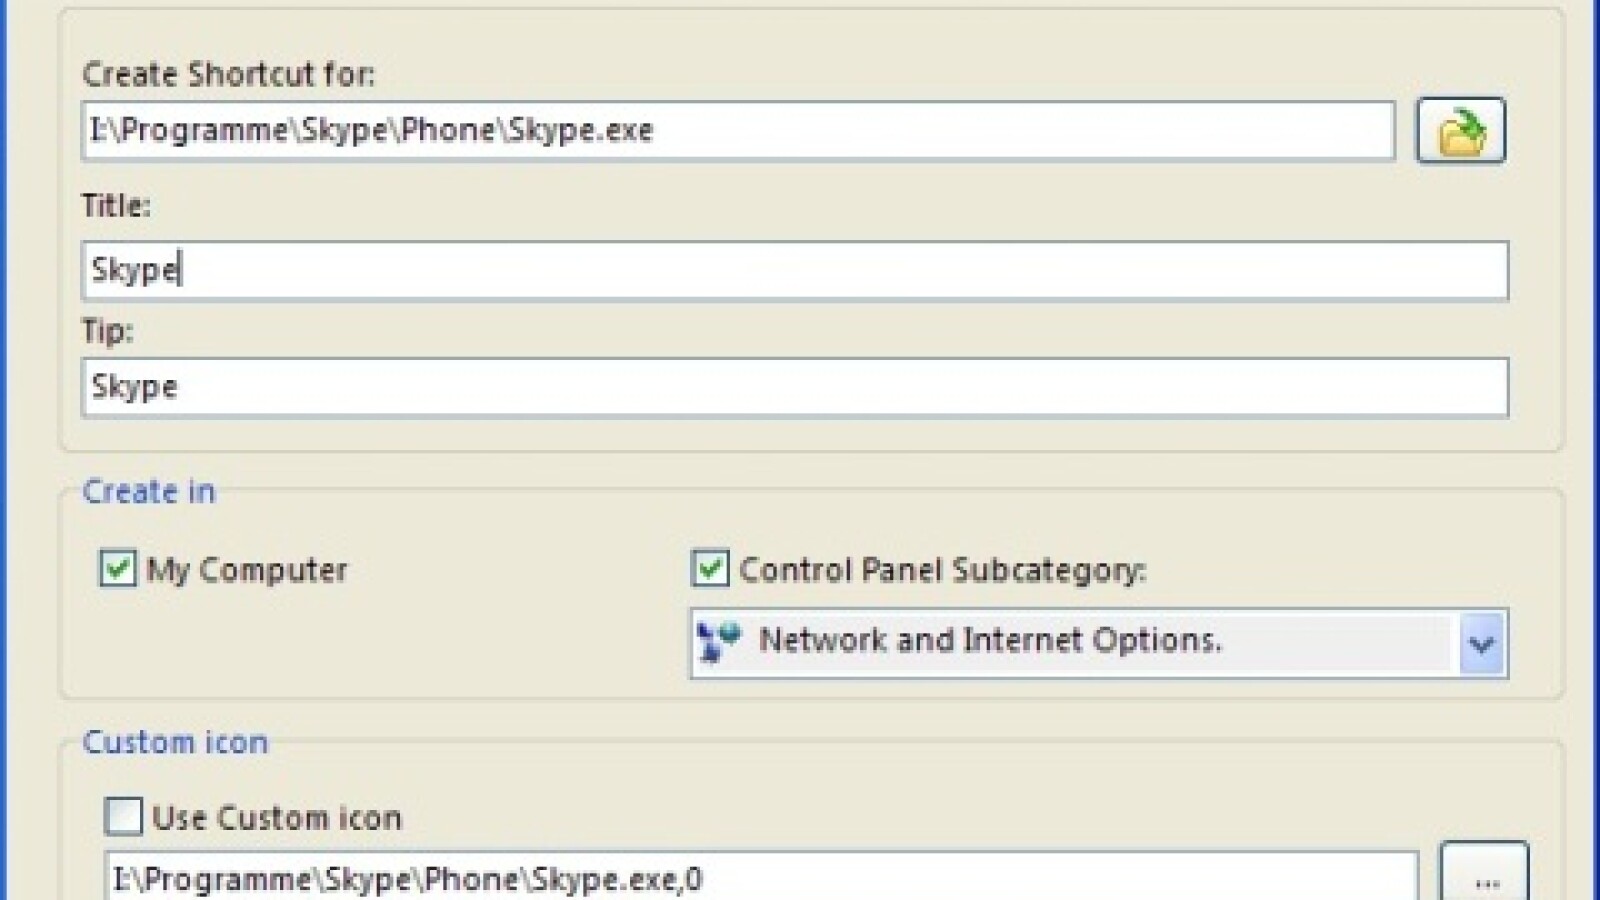The width and height of the screenshot is (1600, 900).
Task: Click the Create Shortcut for label
Action: pos(228,74)
